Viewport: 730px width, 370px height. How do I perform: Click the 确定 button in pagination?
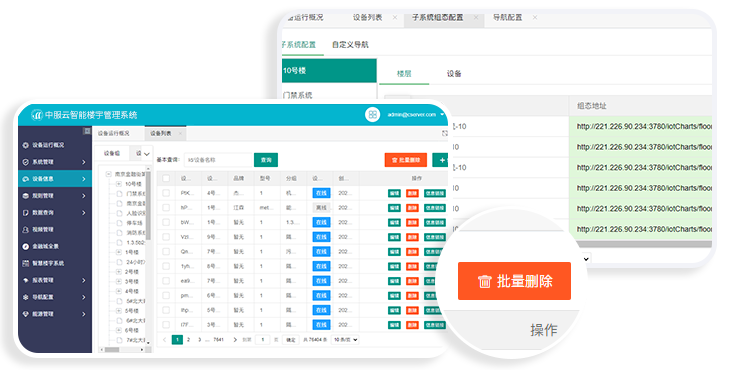(x=291, y=340)
